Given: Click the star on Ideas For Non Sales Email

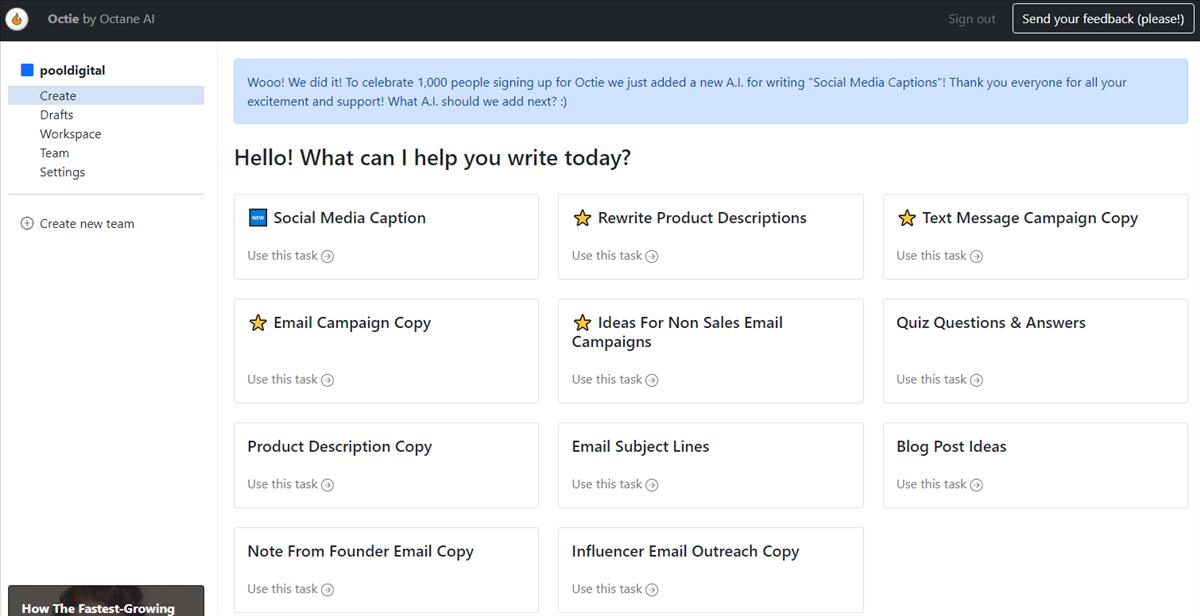Looking at the screenshot, I should pyautogui.click(x=582, y=322).
